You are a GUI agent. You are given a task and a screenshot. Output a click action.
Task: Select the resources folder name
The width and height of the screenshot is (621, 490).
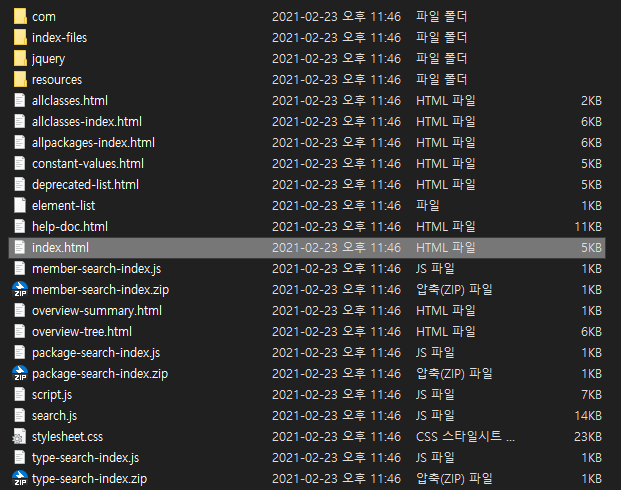(57, 80)
